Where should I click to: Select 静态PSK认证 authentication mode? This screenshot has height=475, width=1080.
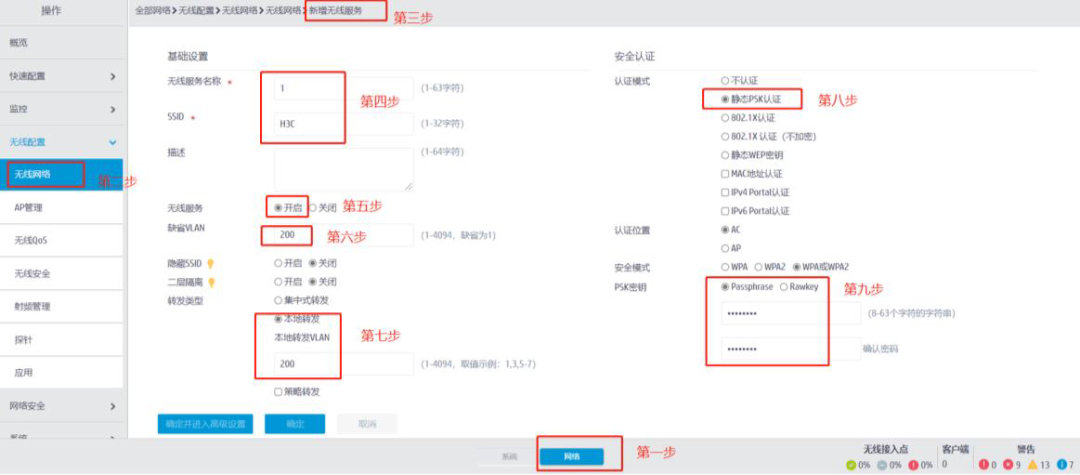tap(725, 99)
